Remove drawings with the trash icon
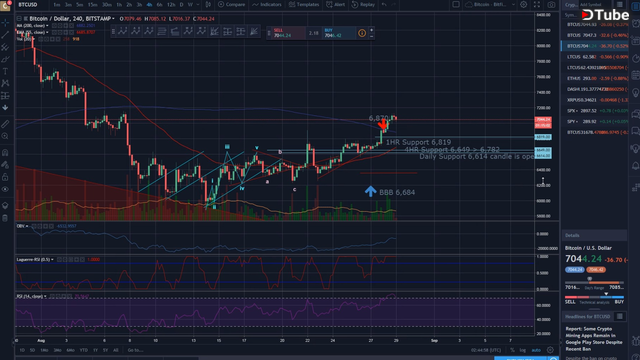 click(x=5, y=218)
